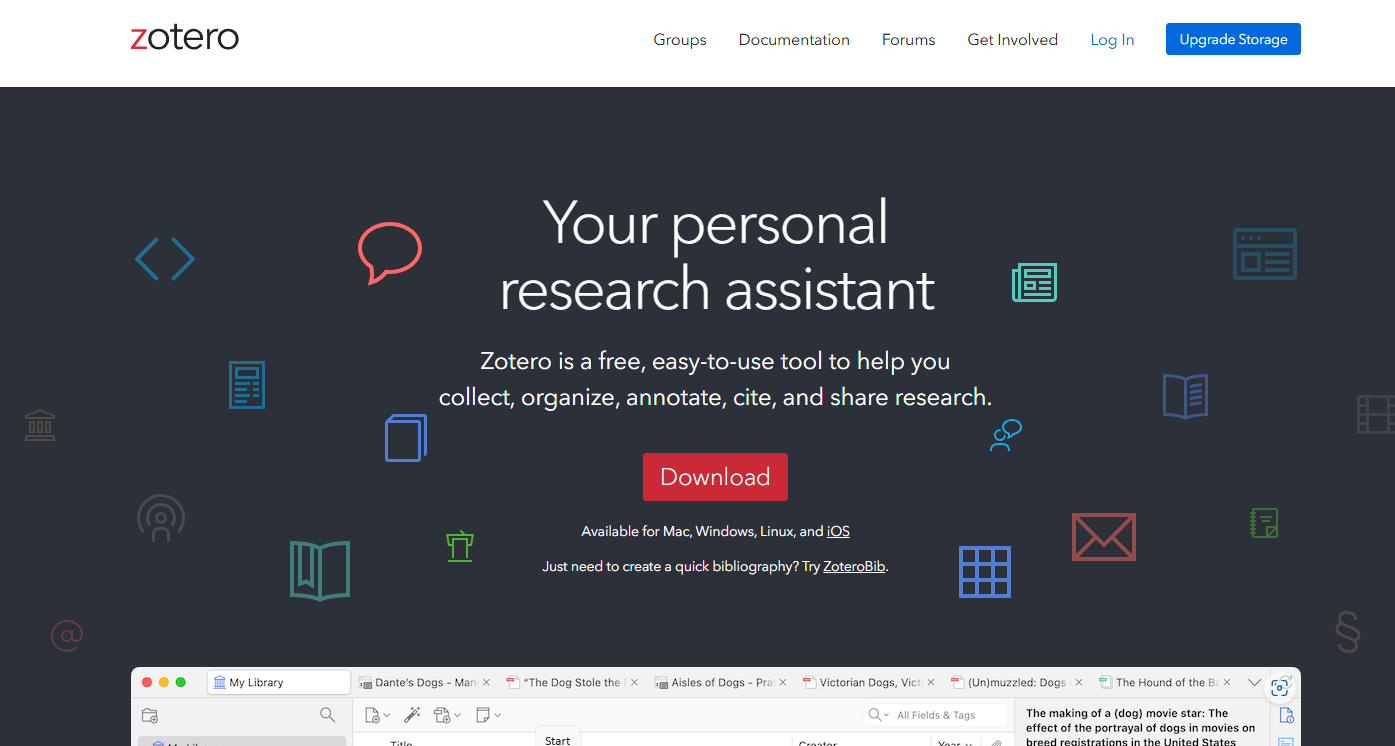The height and width of the screenshot is (746, 1395).
Task: Open the Add Attachment dropdown
Action: click(x=447, y=715)
